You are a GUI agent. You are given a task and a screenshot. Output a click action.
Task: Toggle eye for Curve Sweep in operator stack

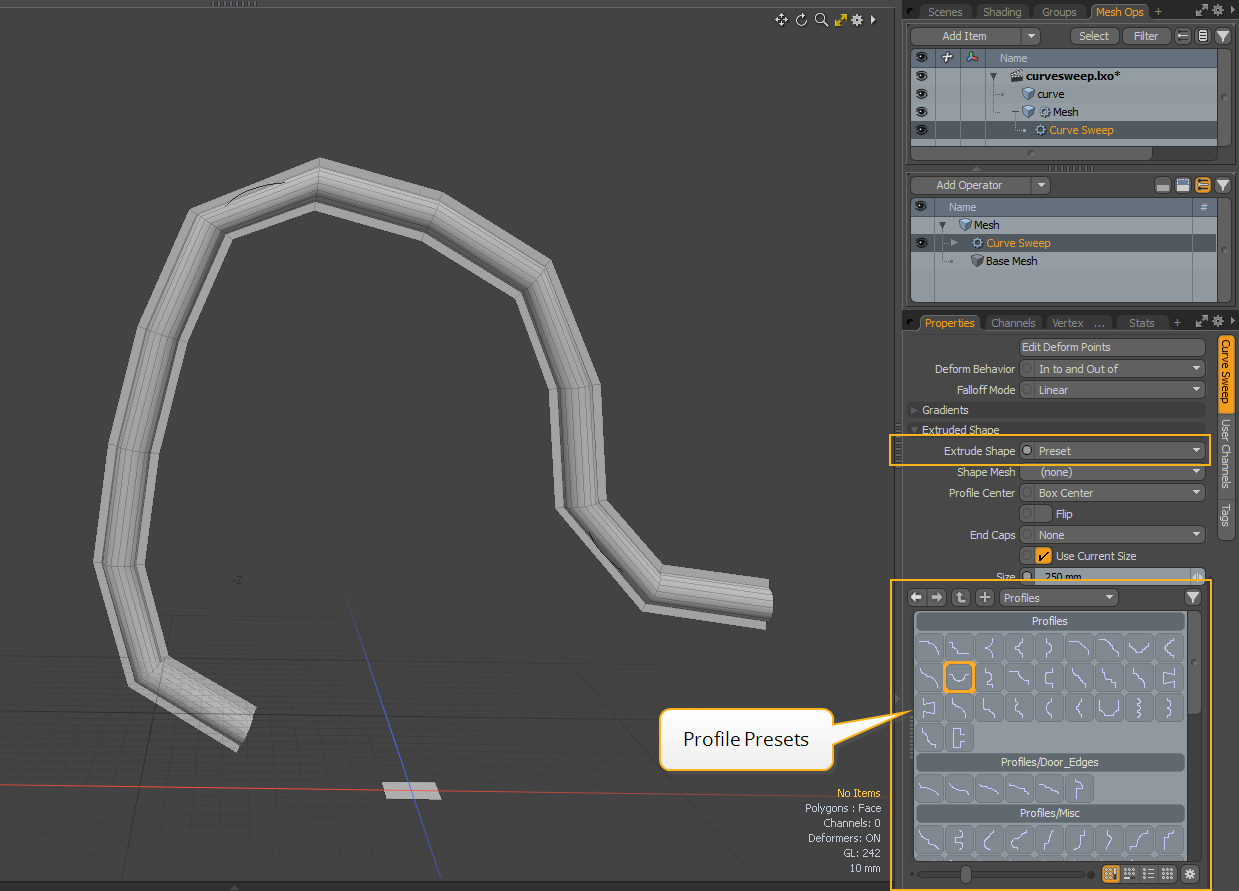921,243
